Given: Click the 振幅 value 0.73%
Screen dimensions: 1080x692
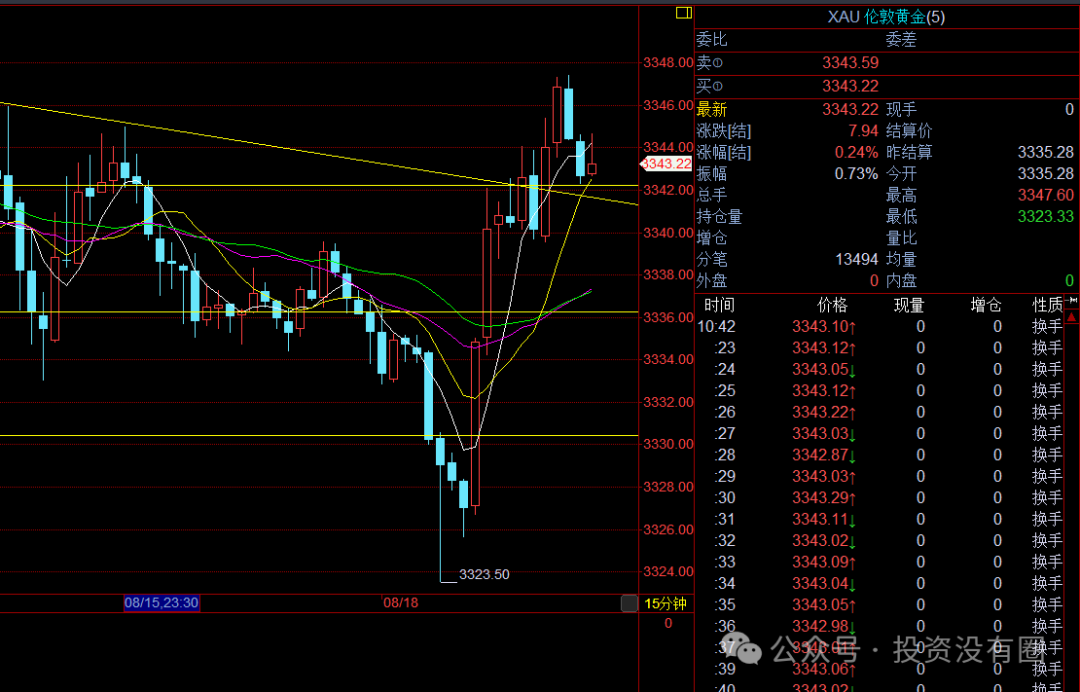Looking at the screenshot, I should 856,174.
